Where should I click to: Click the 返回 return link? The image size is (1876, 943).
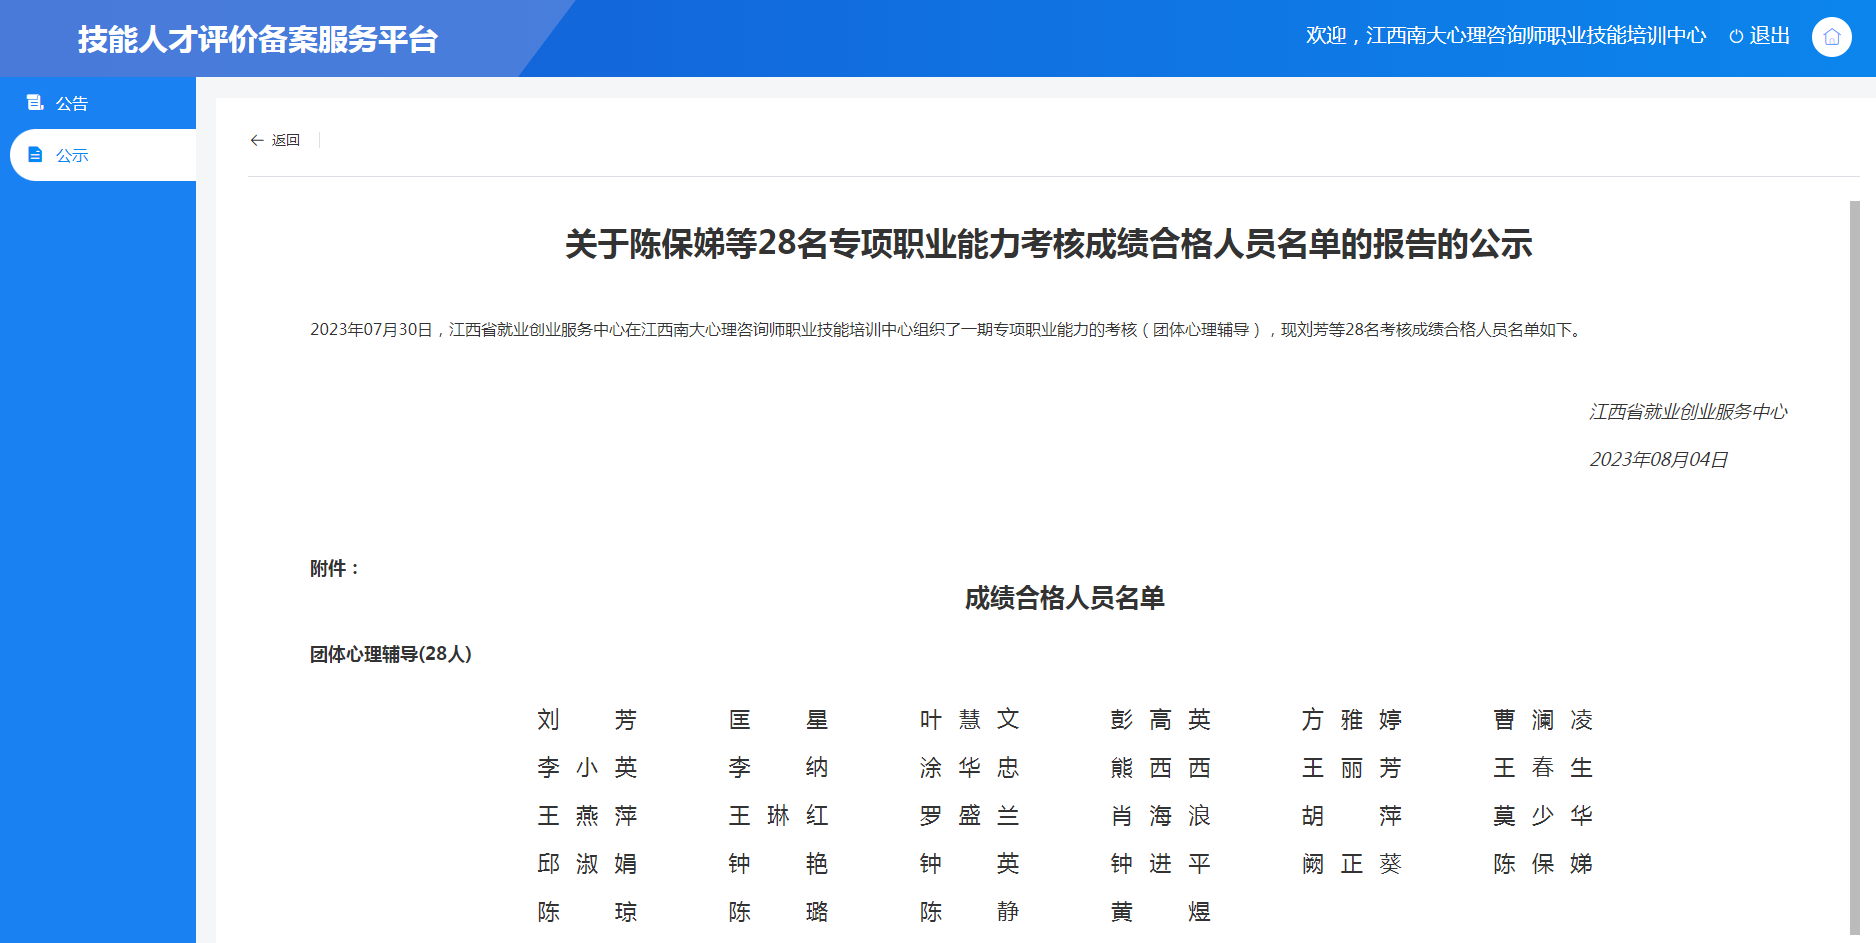click(x=286, y=140)
